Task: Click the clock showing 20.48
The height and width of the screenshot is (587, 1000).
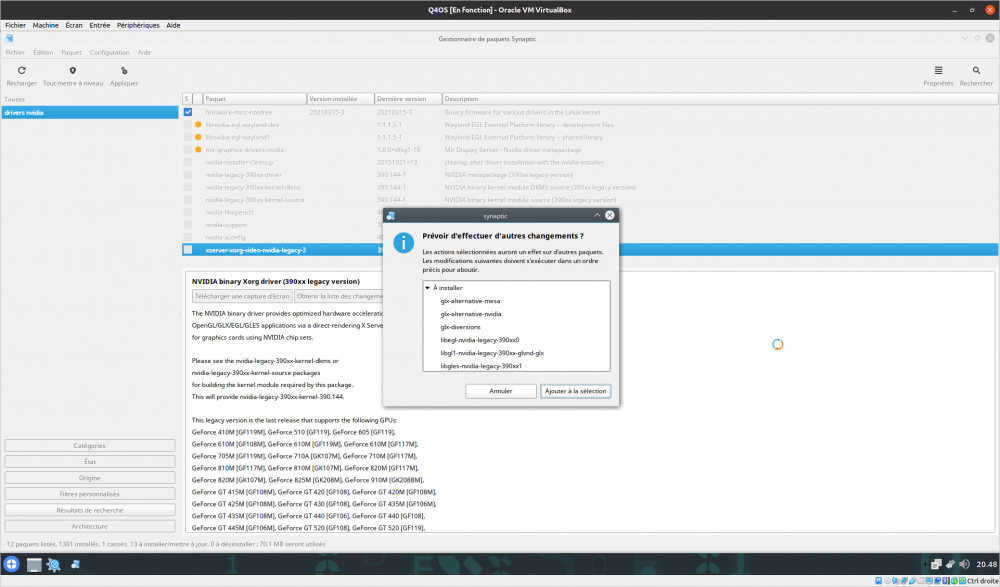Action: pos(986,564)
